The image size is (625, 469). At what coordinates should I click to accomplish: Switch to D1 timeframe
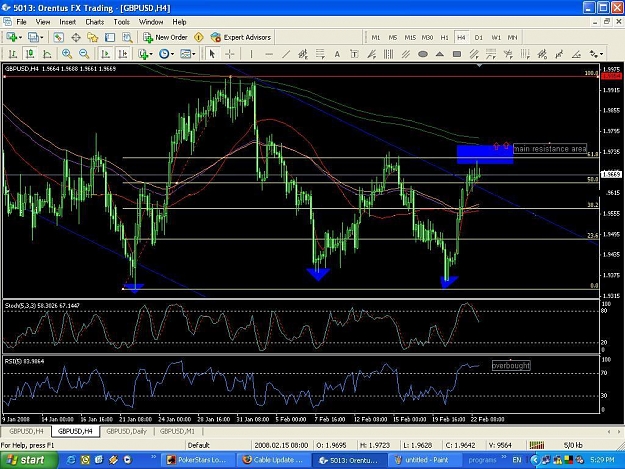pos(478,37)
